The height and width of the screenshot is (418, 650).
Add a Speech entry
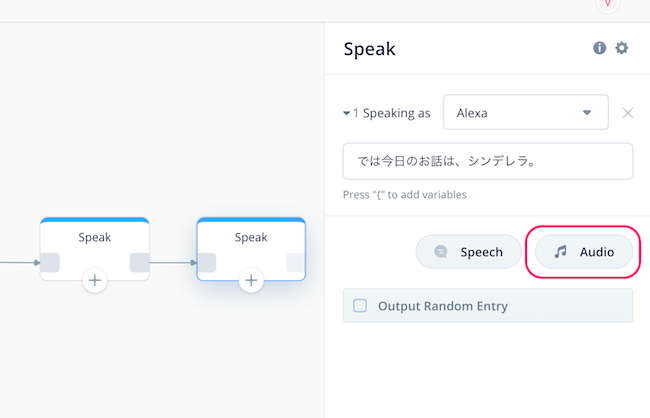pyautogui.click(x=468, y=252)
